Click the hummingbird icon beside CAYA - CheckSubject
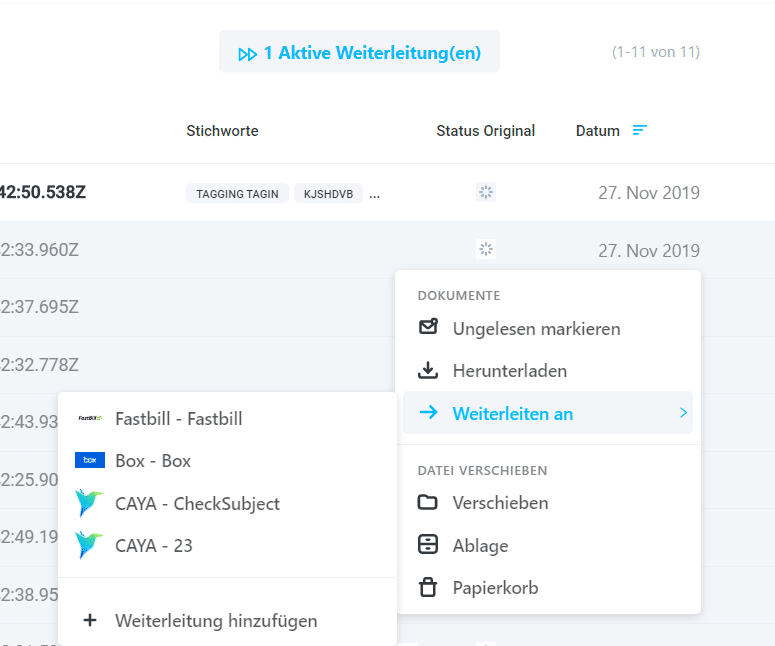This screenshot has height=646, width=775. tap(89, 503)
